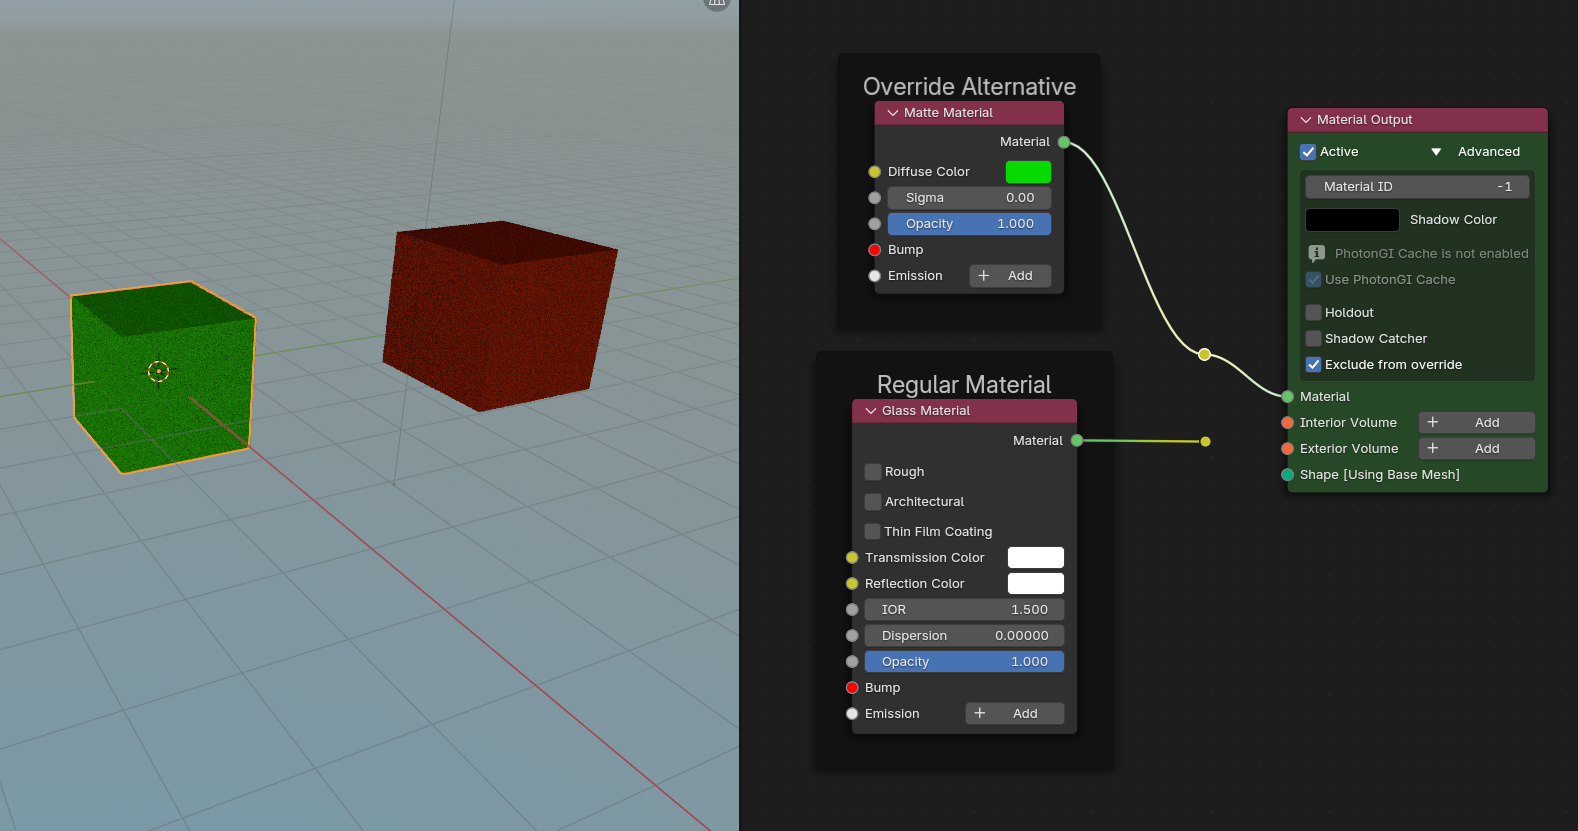Collapse the Matte Material node

893,113
